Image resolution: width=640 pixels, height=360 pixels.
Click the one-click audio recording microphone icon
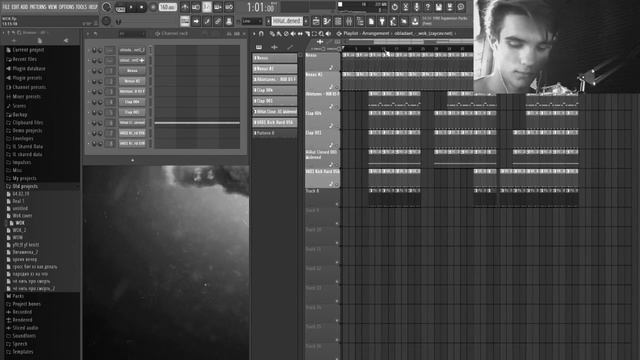[x=416, y=7]
